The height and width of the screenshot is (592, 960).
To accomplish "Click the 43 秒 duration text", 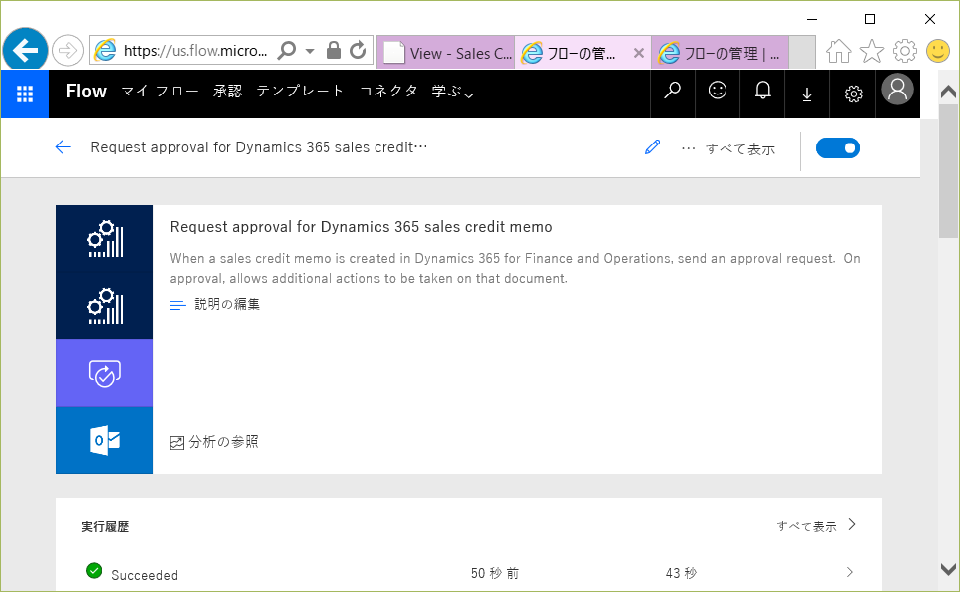I will 681,574.
